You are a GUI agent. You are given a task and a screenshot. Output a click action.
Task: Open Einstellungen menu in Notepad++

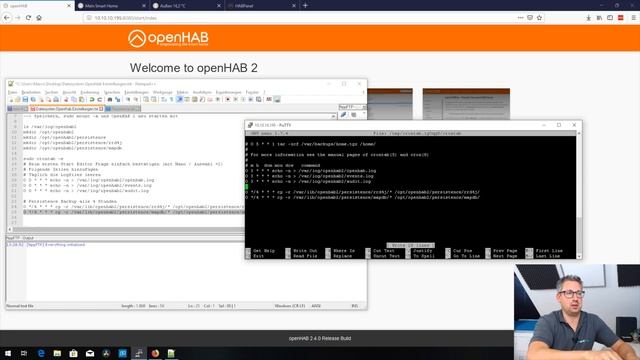point(136,92)
